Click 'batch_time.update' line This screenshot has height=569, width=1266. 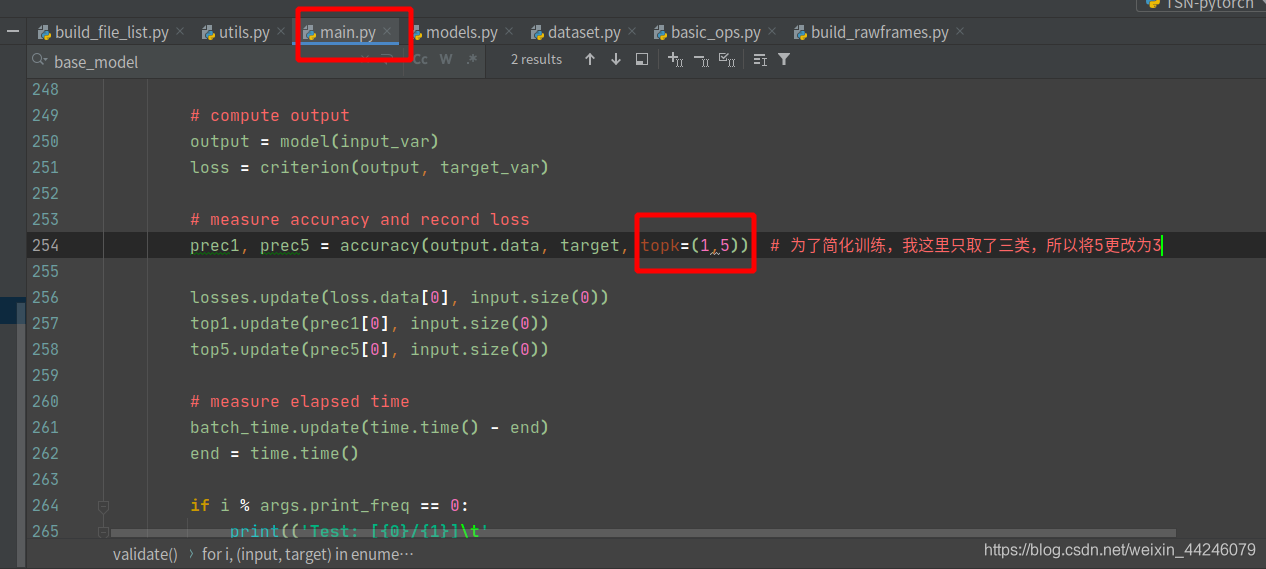coord(370,427)
